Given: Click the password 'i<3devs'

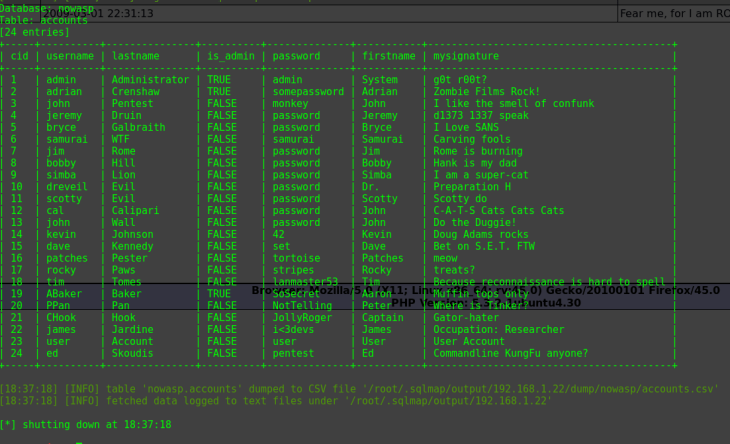Looking at the screenshot, I should point(293,330).
